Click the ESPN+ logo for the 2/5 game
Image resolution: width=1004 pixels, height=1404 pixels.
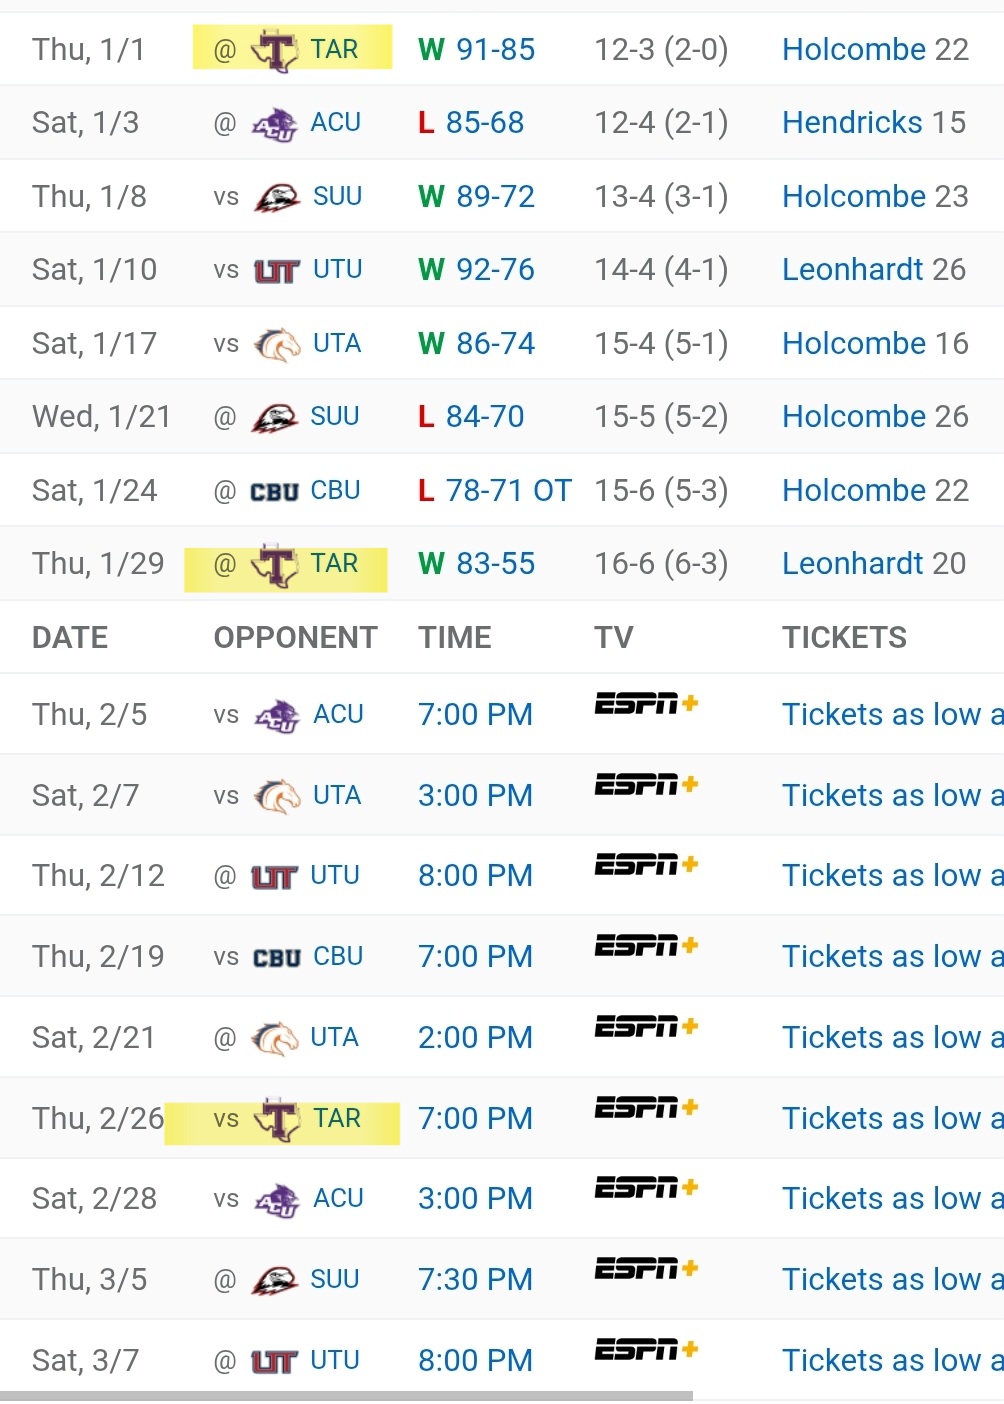[645, 705]
